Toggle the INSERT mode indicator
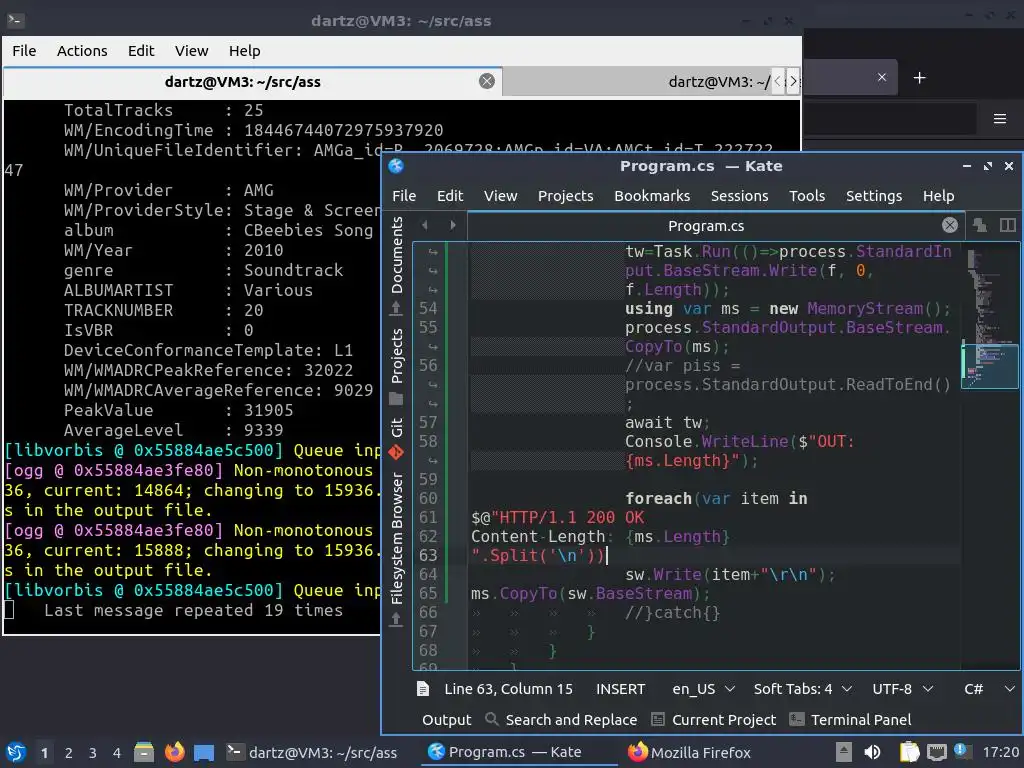The width and height of the screenshot is (1024, 768). coord(620,689)
